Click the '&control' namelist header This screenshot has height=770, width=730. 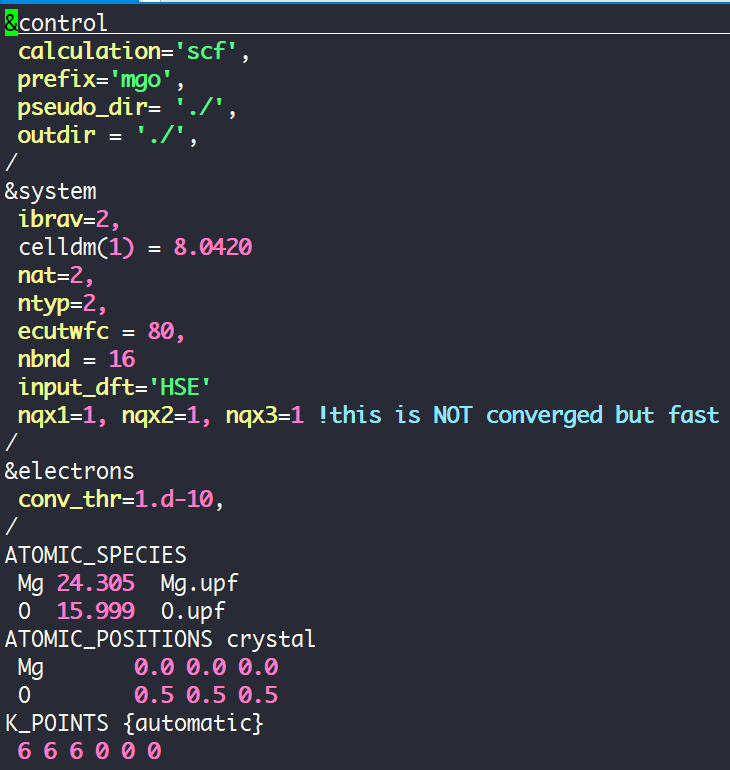point(55,24)
